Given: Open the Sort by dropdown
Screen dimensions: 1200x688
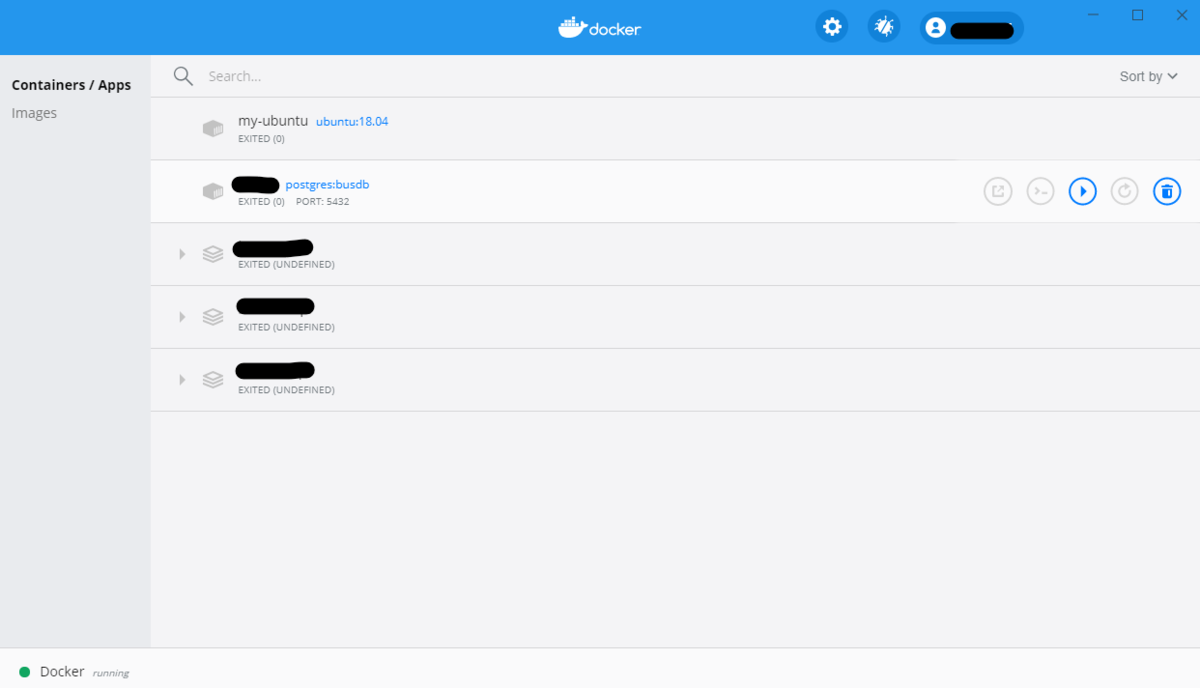Looking at the screenshot, I should point(1149,76).
